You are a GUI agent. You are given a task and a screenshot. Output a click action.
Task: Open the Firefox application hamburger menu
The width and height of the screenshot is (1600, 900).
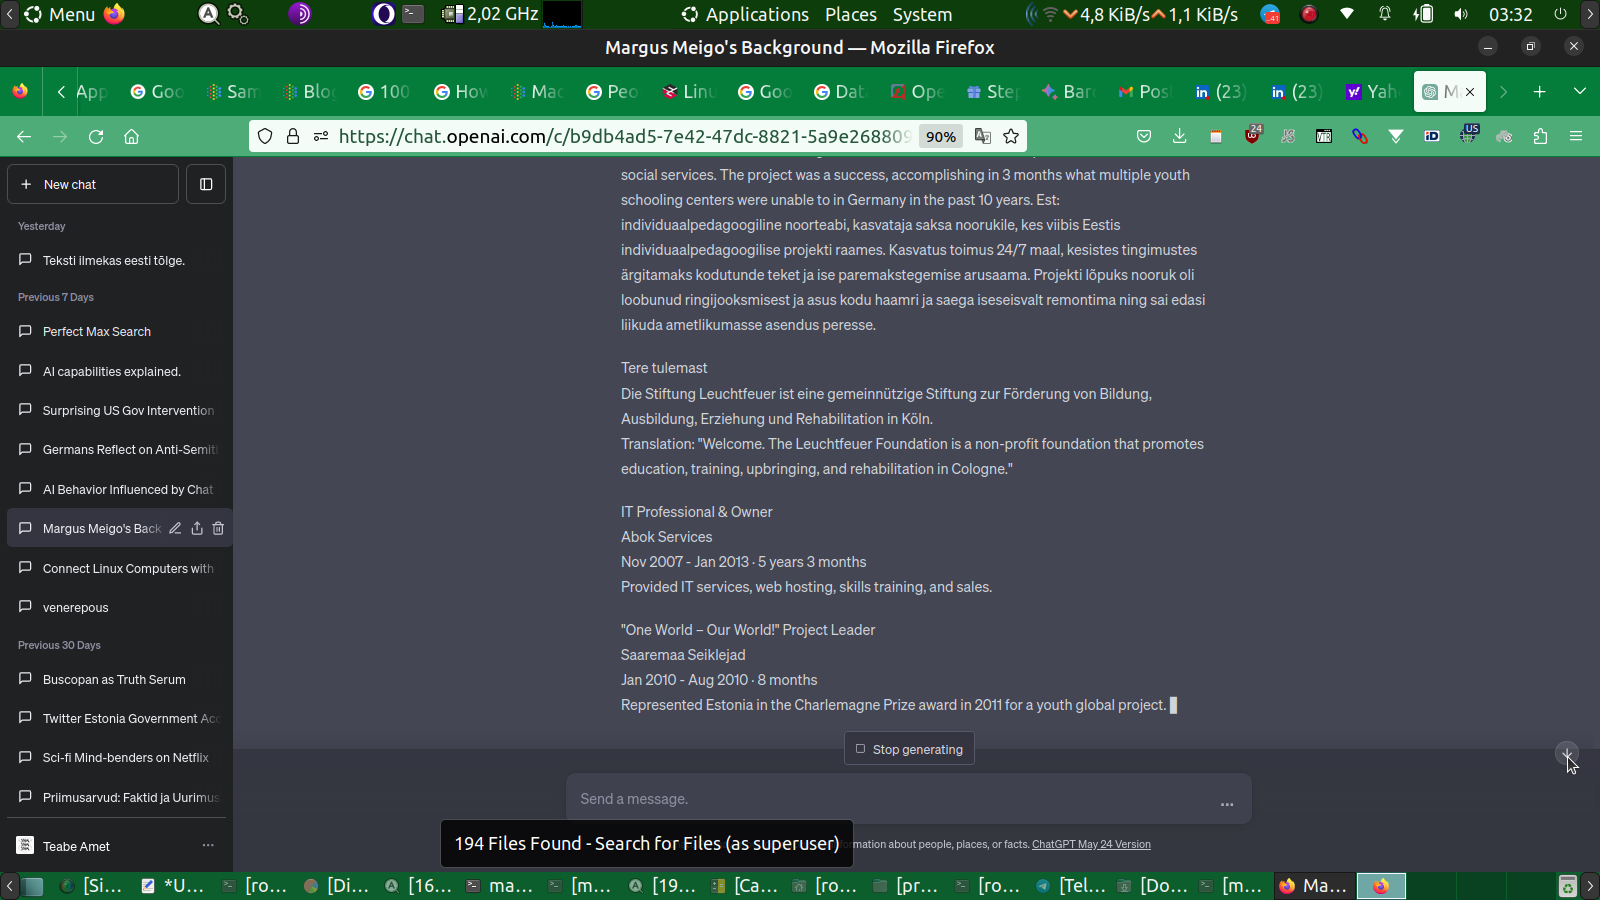tap(1576, 136)
